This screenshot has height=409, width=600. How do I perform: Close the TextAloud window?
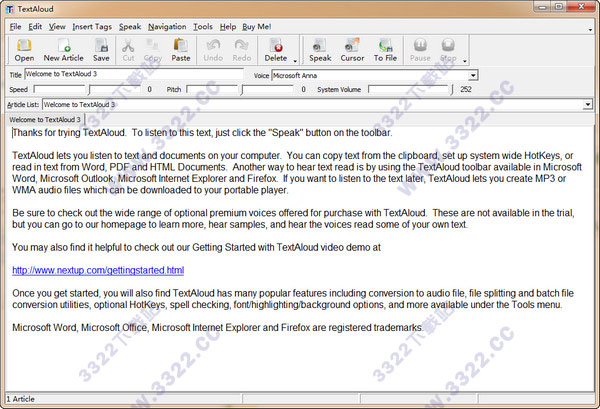[x=581, y=7]
